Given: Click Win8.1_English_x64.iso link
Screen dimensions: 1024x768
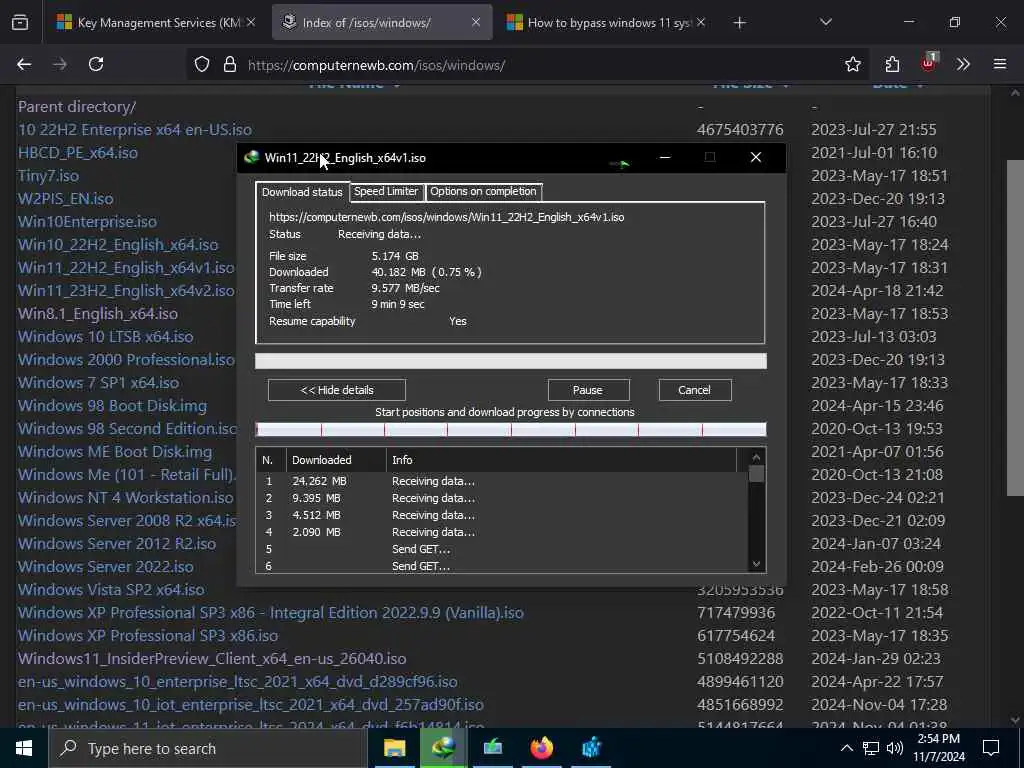Looking at the screenshot, I should click(97, 313).
